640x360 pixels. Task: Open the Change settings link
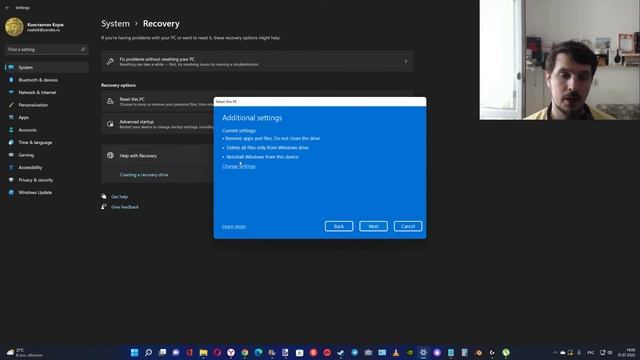(239, 166)
